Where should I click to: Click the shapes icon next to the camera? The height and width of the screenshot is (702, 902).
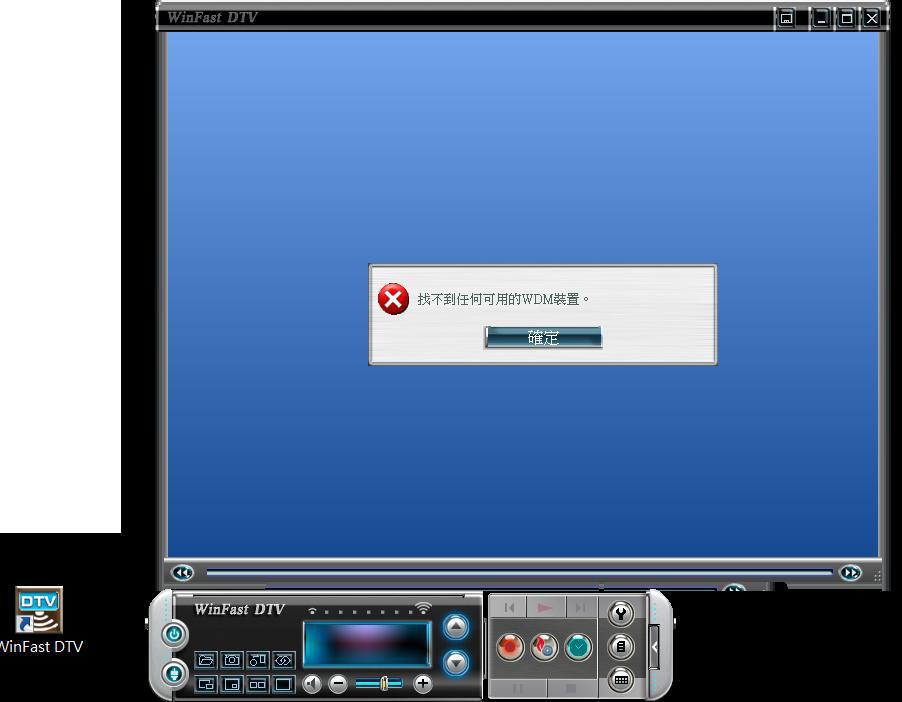pyautogui.click(x=257, y=659)
